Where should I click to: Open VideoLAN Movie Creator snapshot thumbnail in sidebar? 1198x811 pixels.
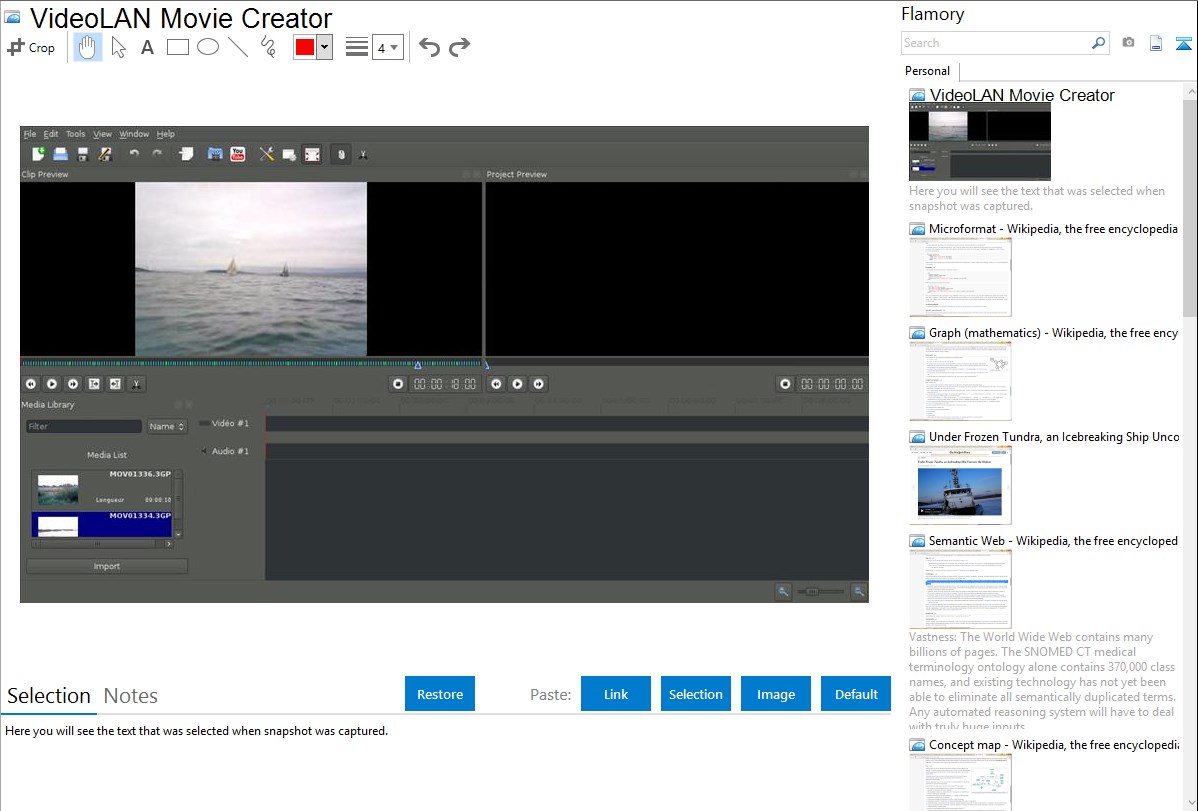click(979, 143)
